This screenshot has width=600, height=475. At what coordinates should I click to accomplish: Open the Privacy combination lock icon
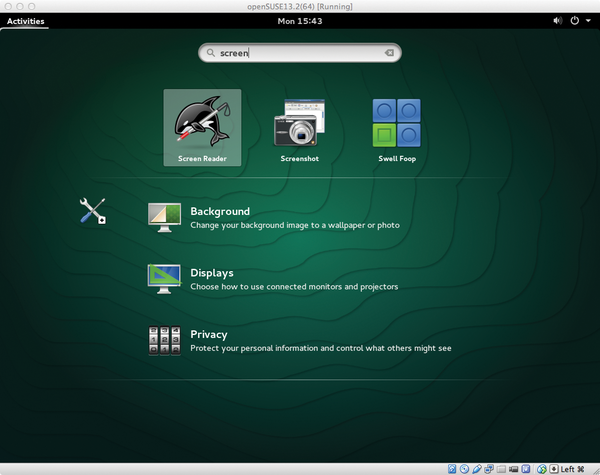(x=165, y=340)
